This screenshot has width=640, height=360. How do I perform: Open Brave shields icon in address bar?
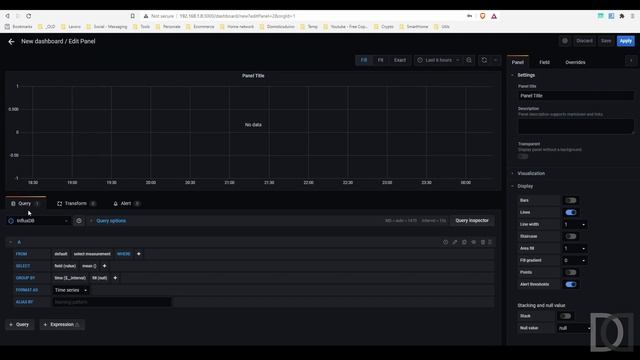[x=482, y=16]
